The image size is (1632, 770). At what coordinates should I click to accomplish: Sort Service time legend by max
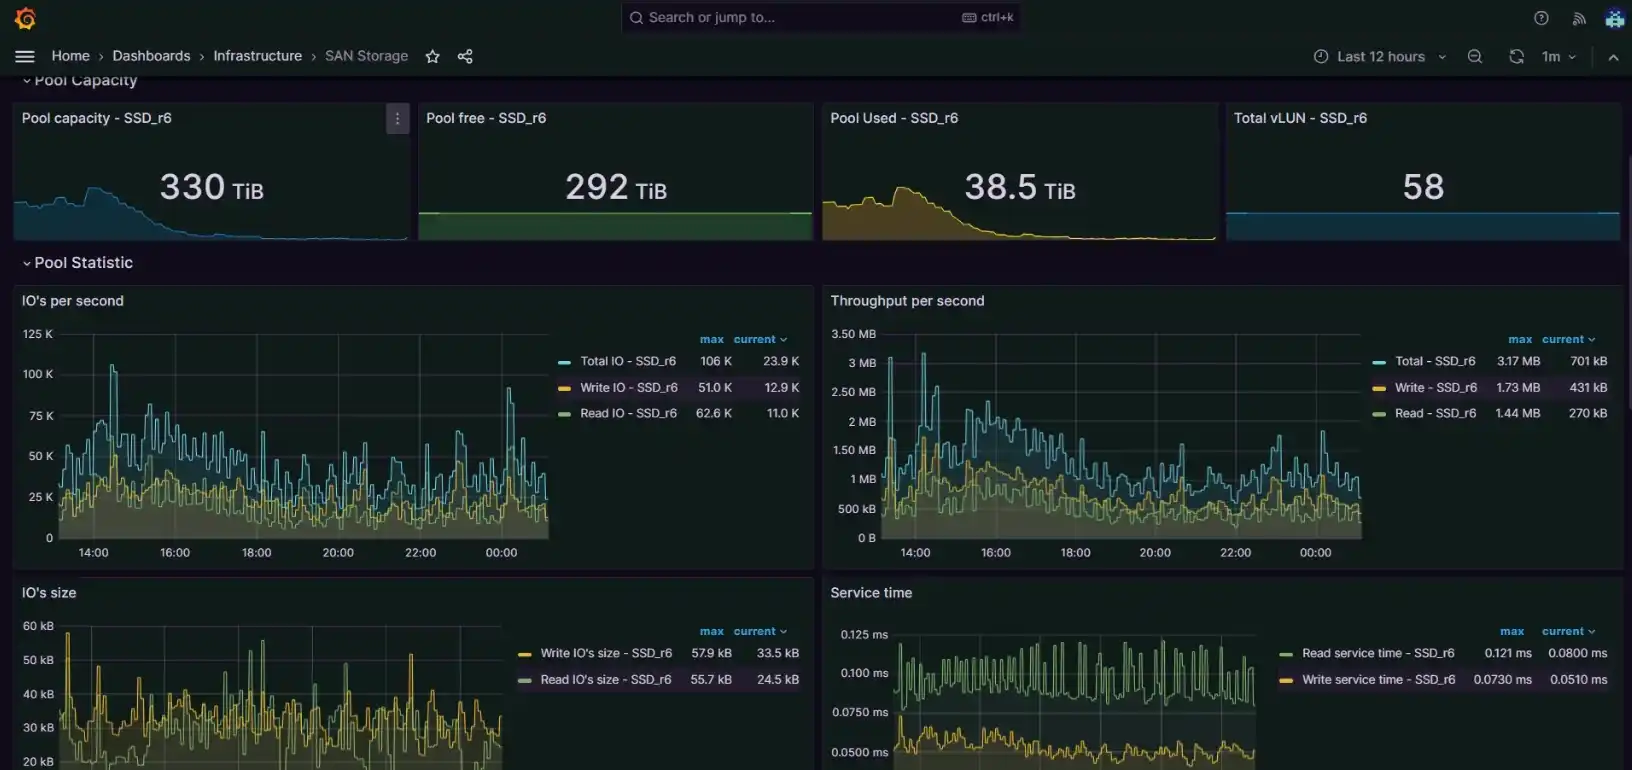pos(1512,631)
